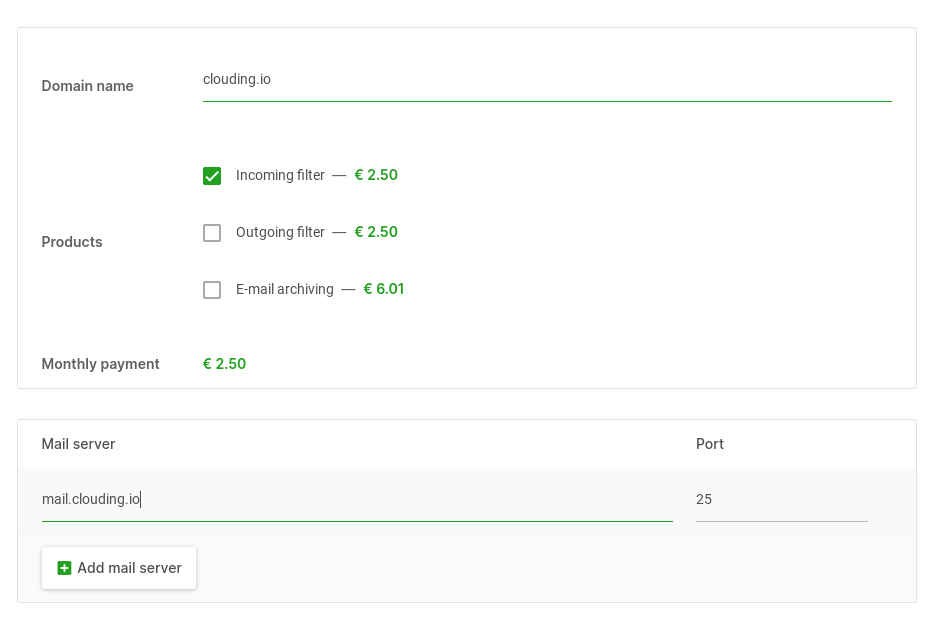
Task: Click the Incoming filter label text
Action: pyautogui.click(x=280, y=176)
